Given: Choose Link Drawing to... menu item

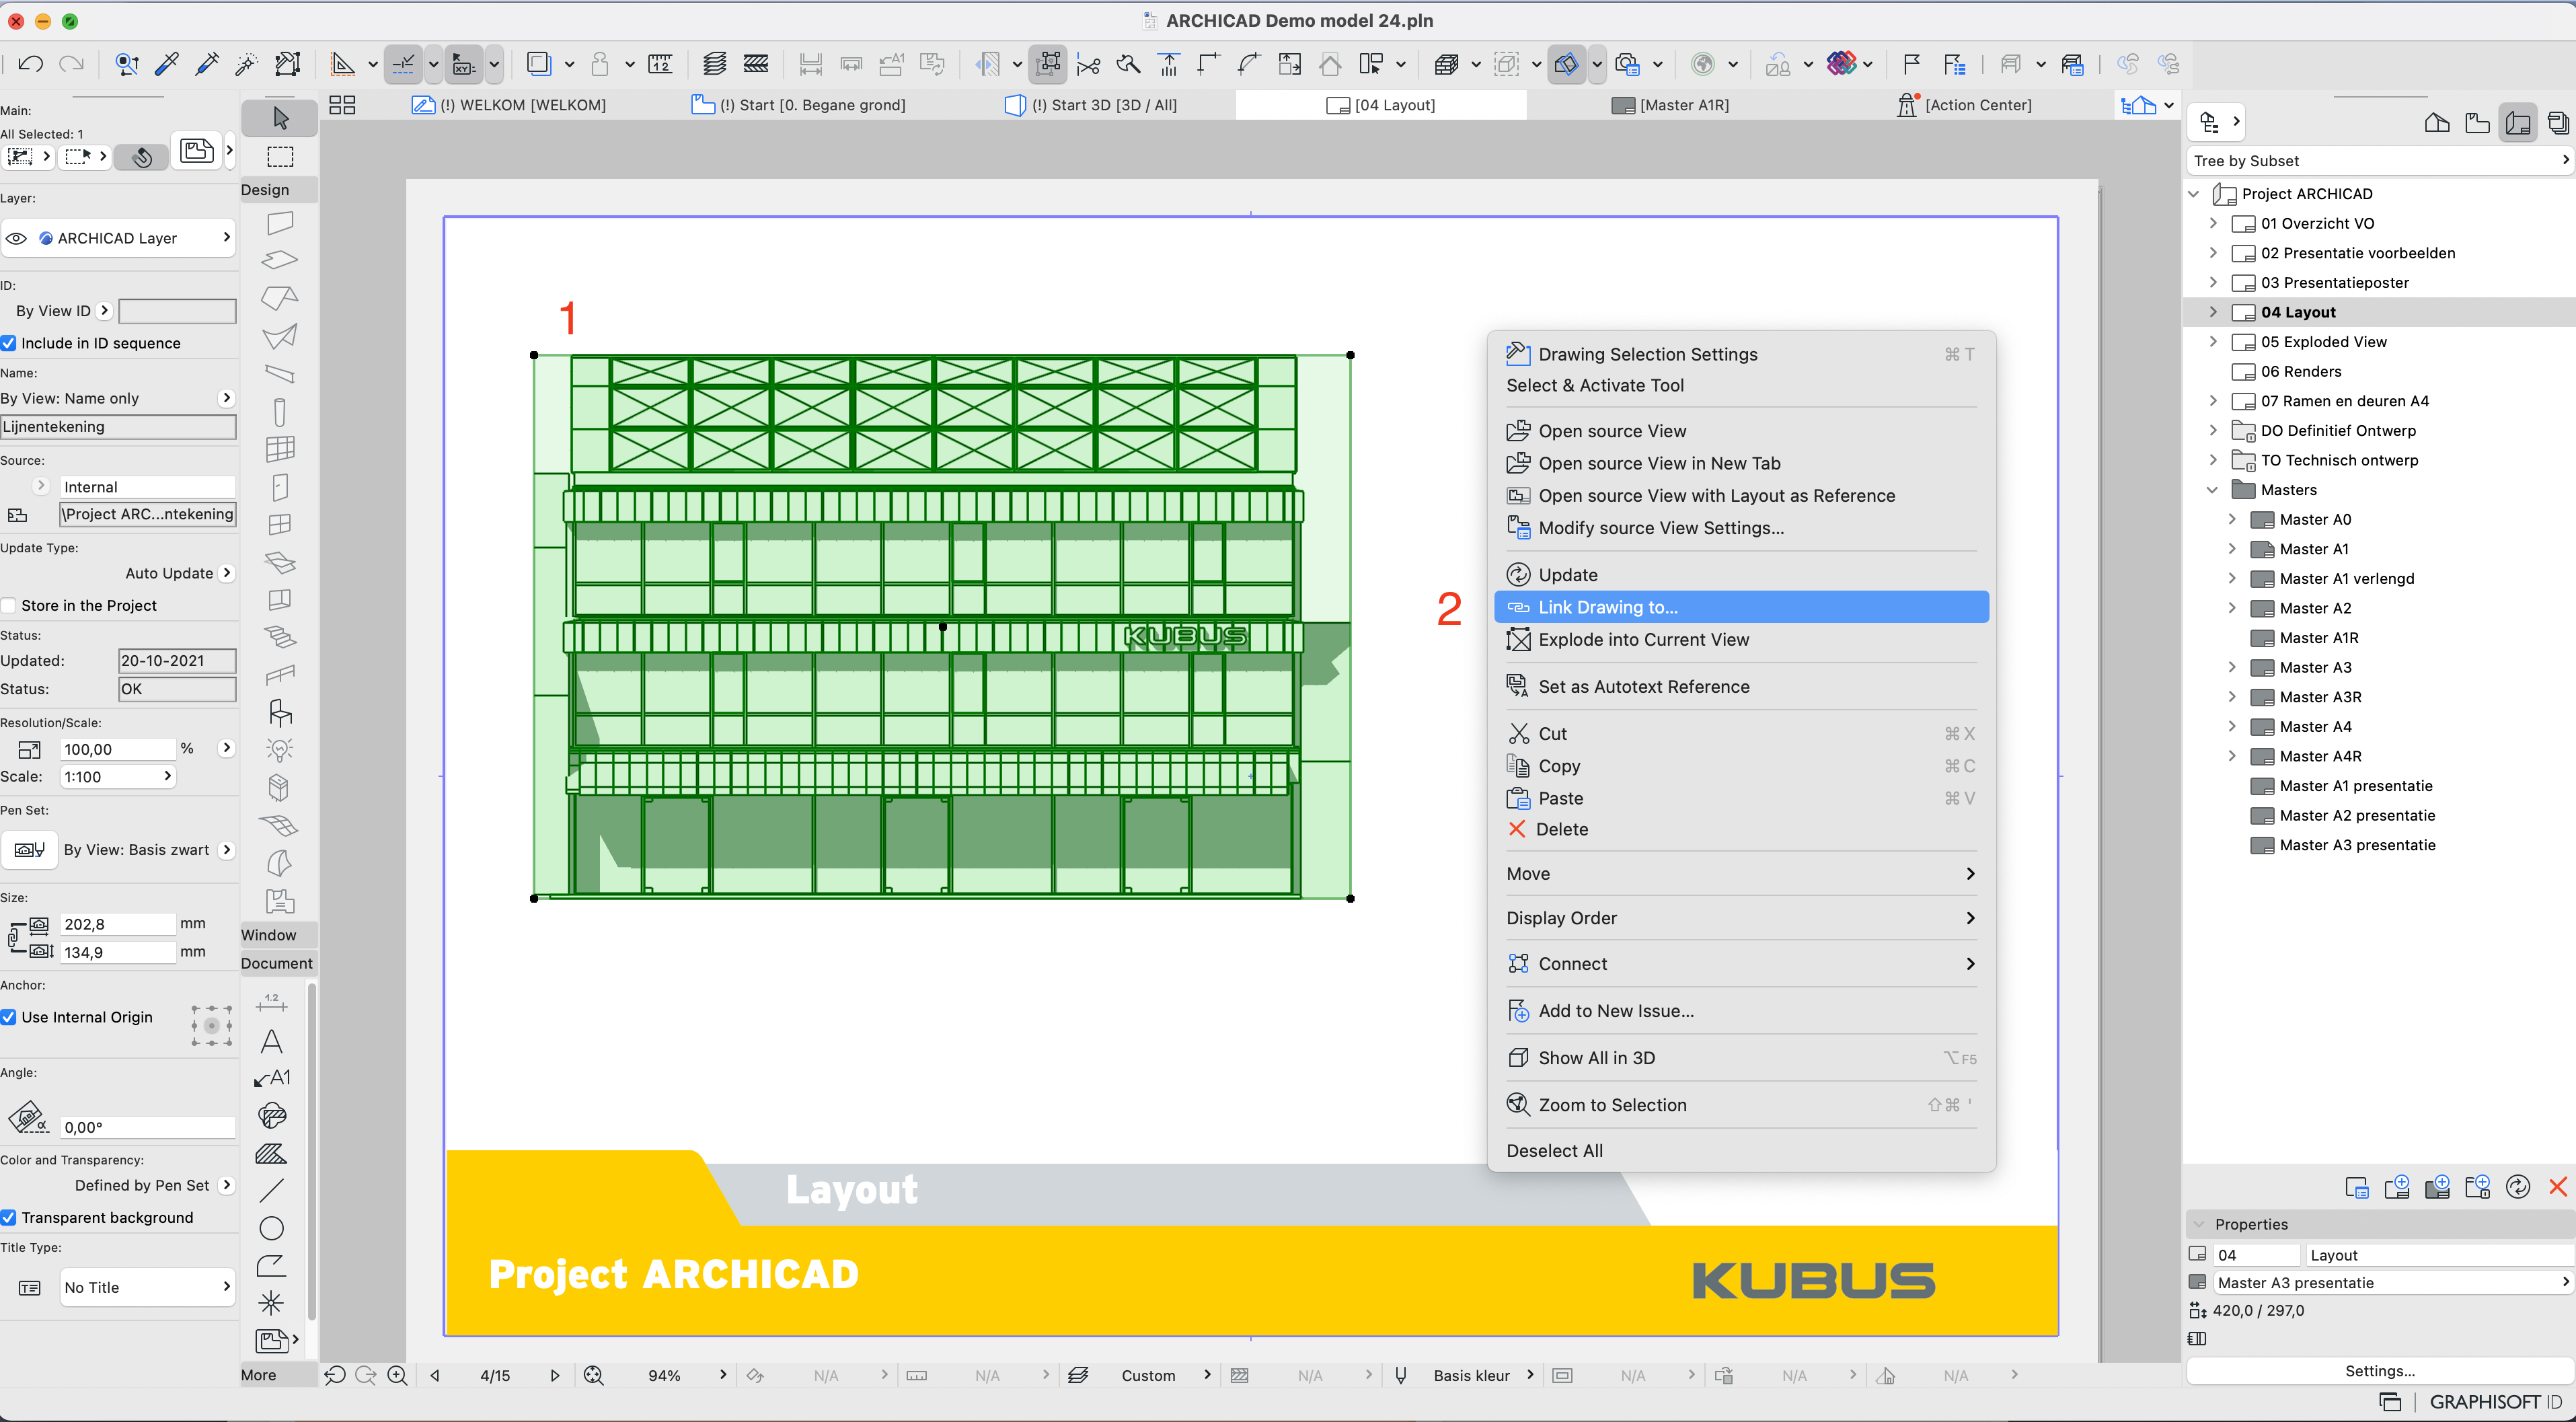Looking at the screenshot, I should pos(1740,607).
